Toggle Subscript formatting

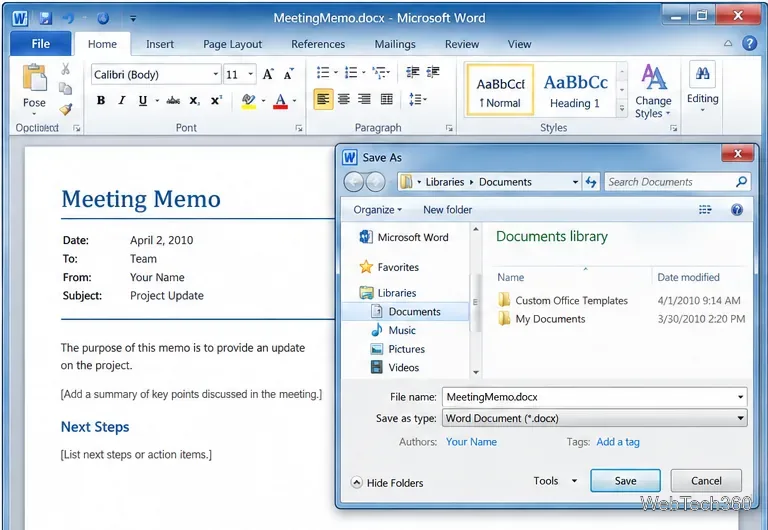194,101
